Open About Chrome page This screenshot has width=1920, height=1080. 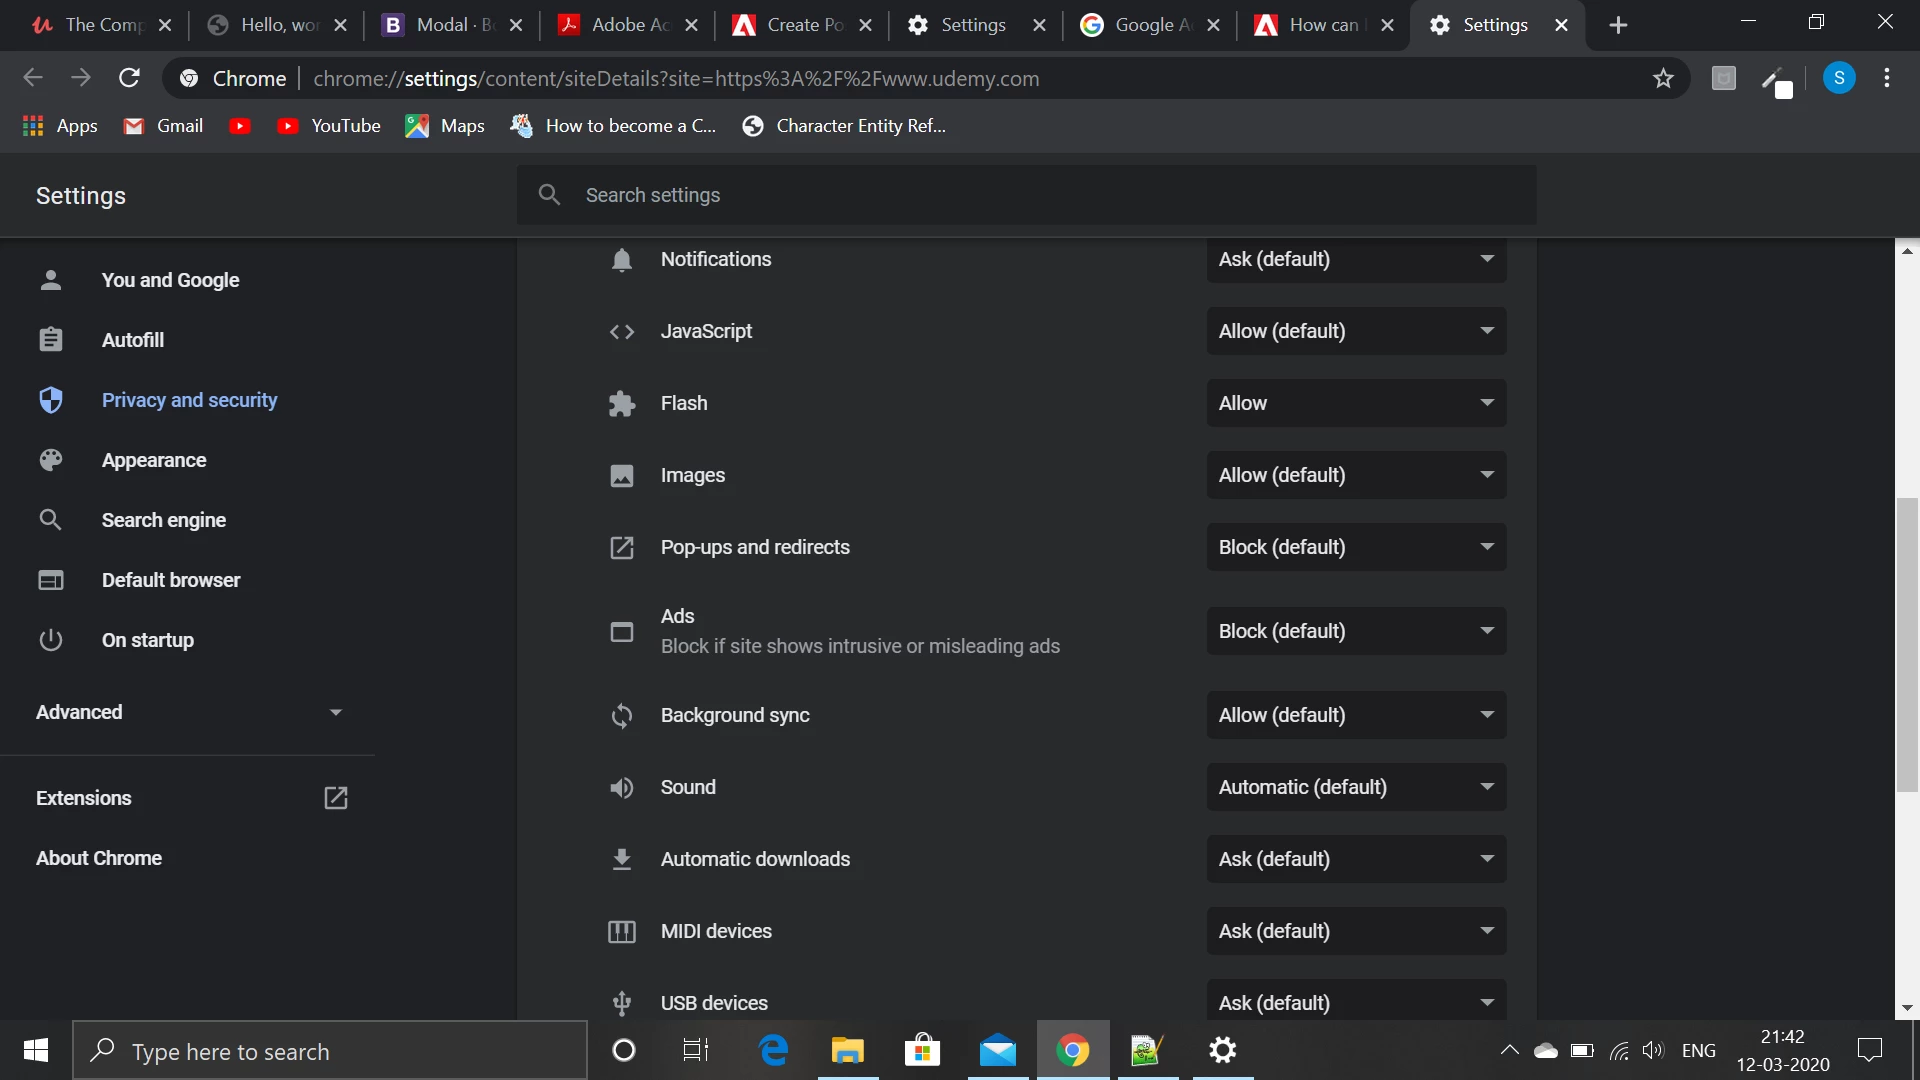(x=99, y=858)
